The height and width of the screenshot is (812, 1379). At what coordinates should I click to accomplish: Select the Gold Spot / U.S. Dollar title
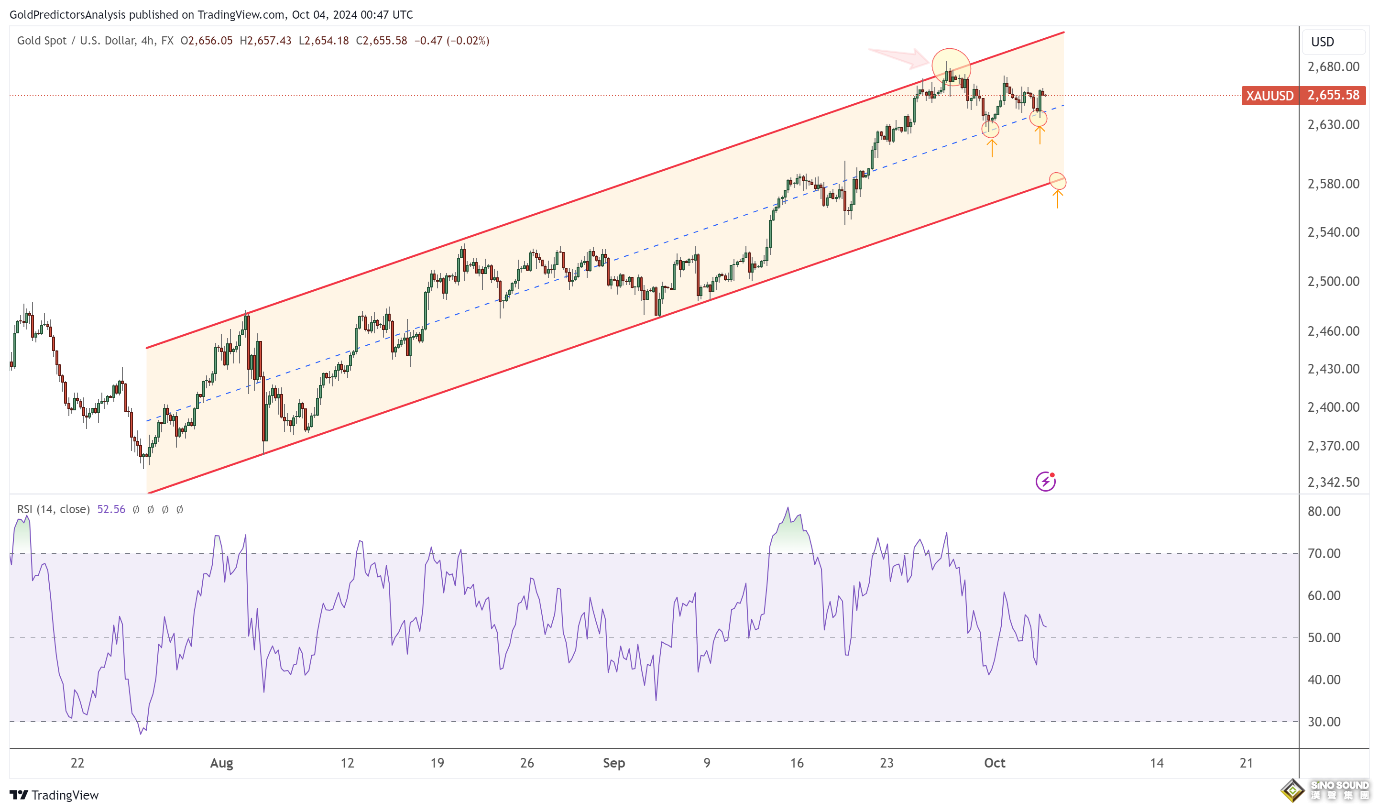[x=95, y=40]
